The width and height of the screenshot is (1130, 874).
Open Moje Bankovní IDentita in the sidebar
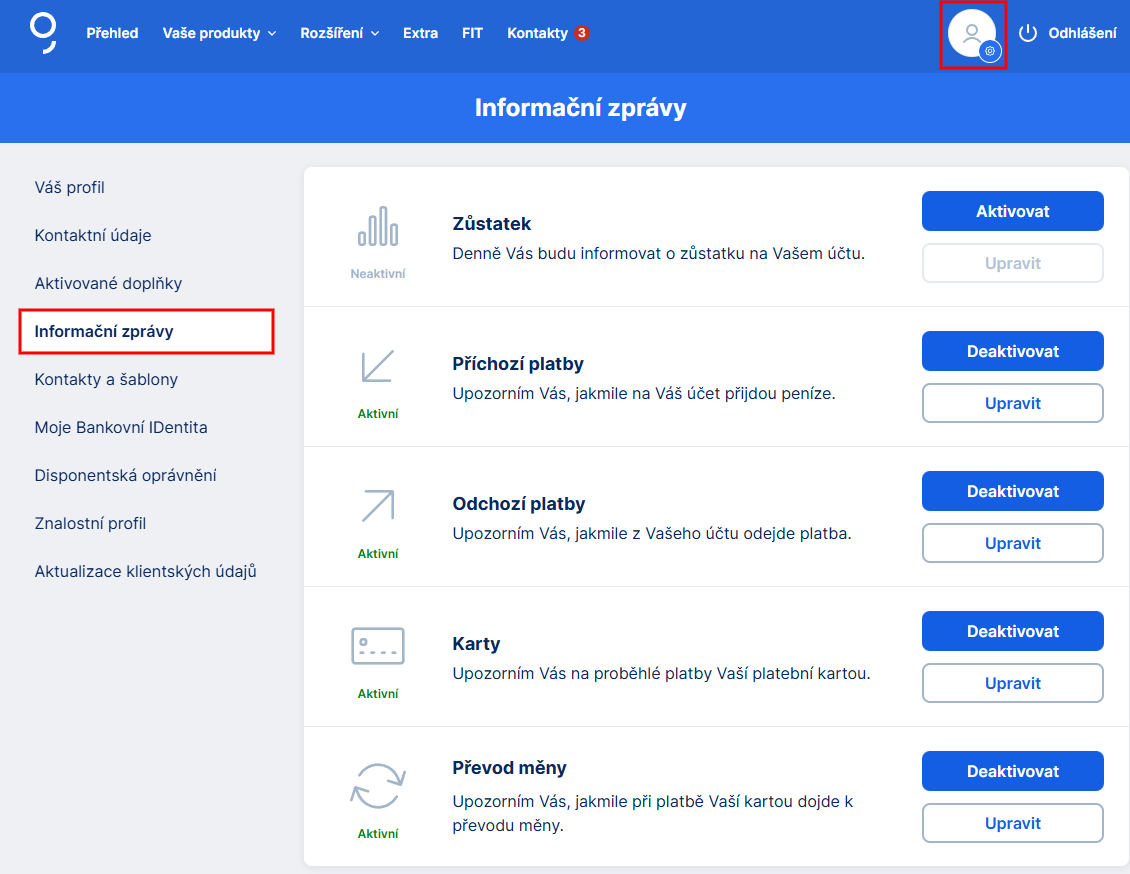123,427
